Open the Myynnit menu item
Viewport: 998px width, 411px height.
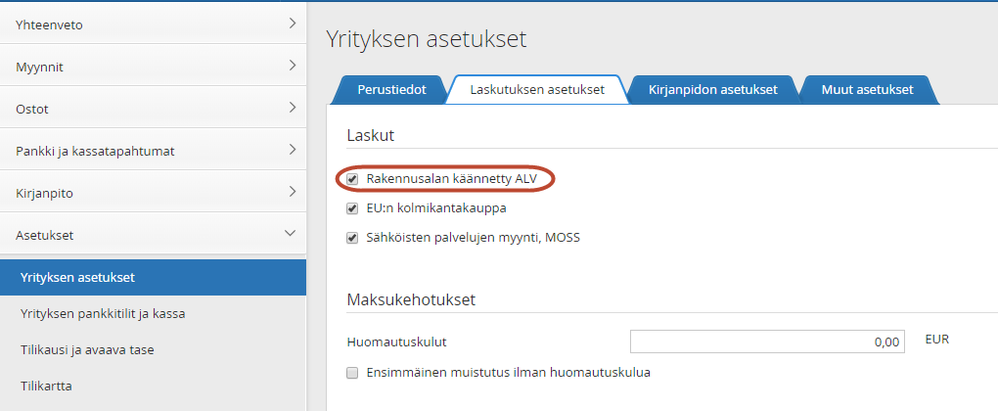pos(47,67)
